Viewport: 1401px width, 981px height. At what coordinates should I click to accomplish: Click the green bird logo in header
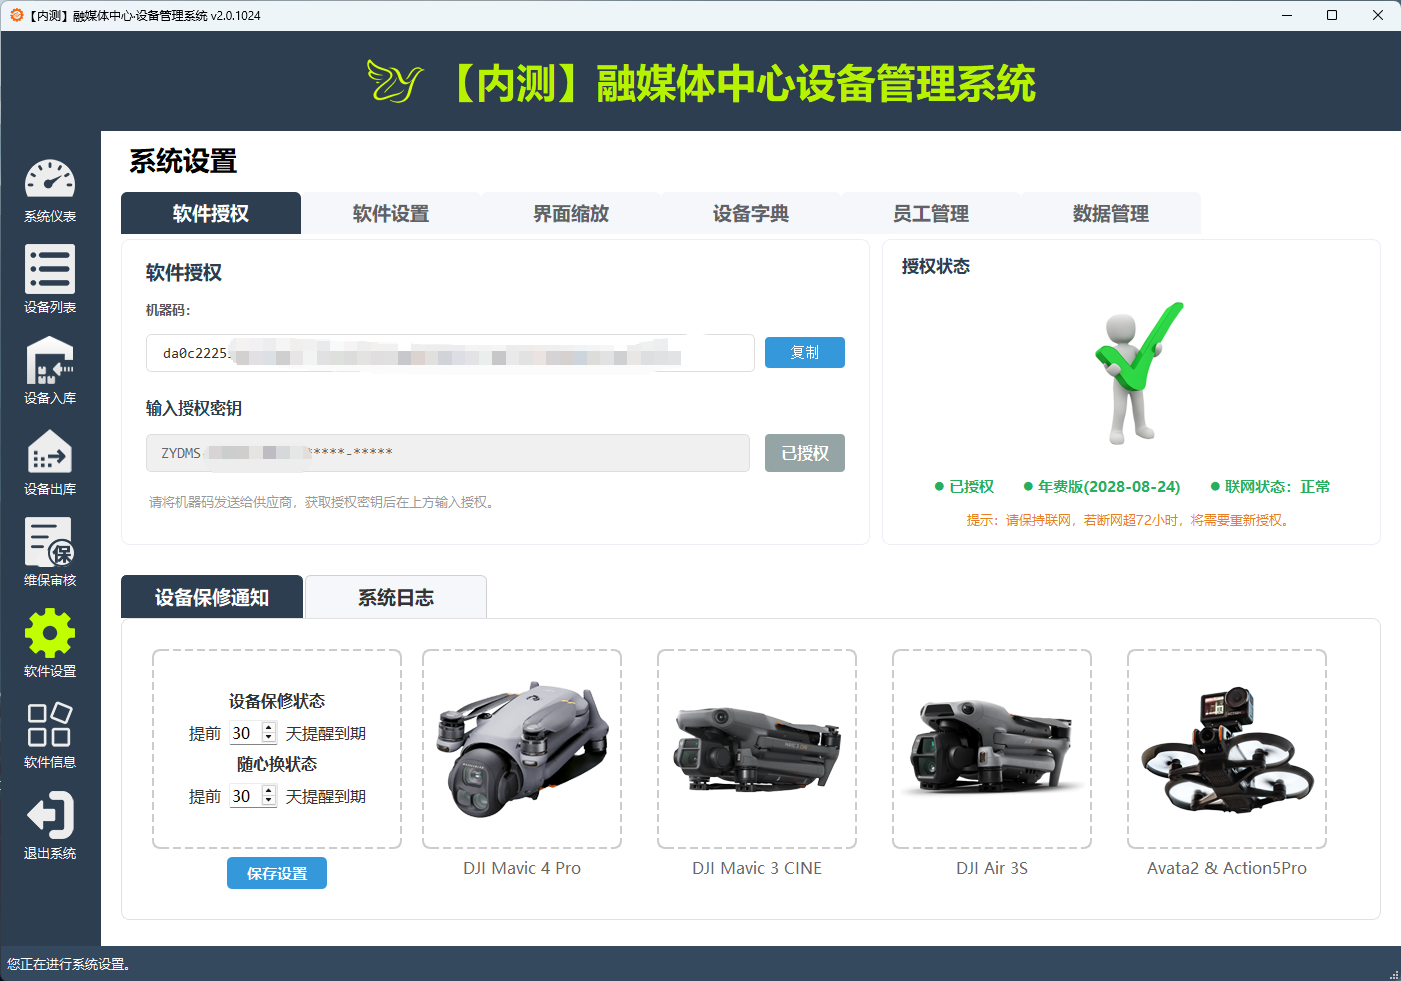[x=395, y=82]
